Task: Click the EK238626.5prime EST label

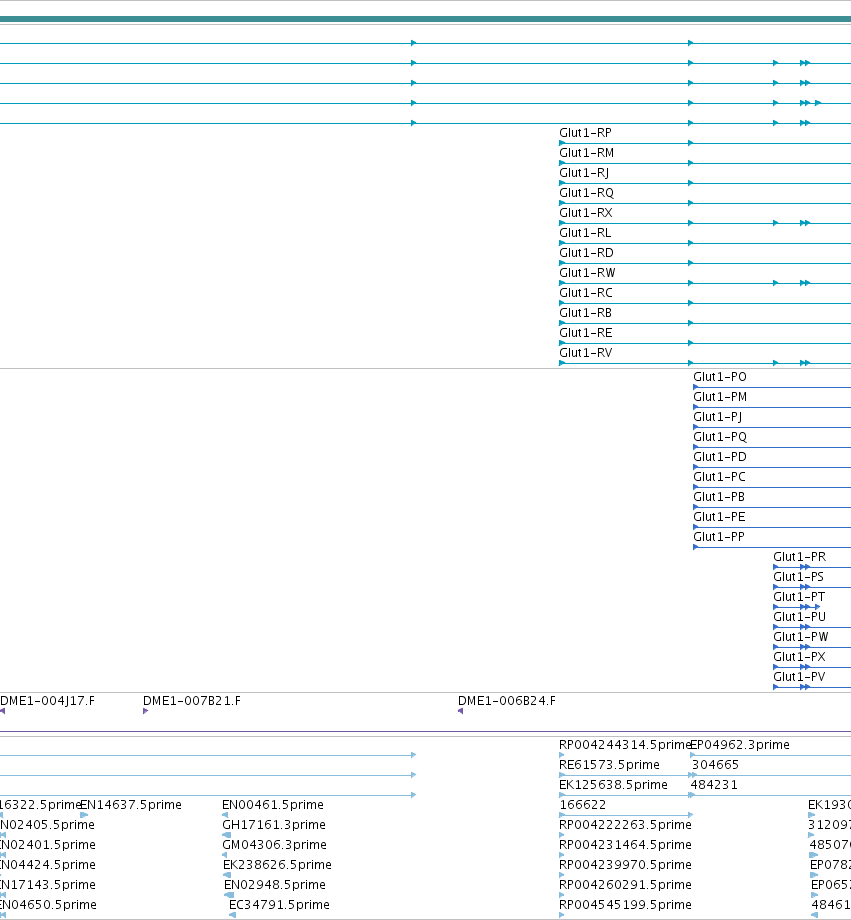Action: click(278, 864)
